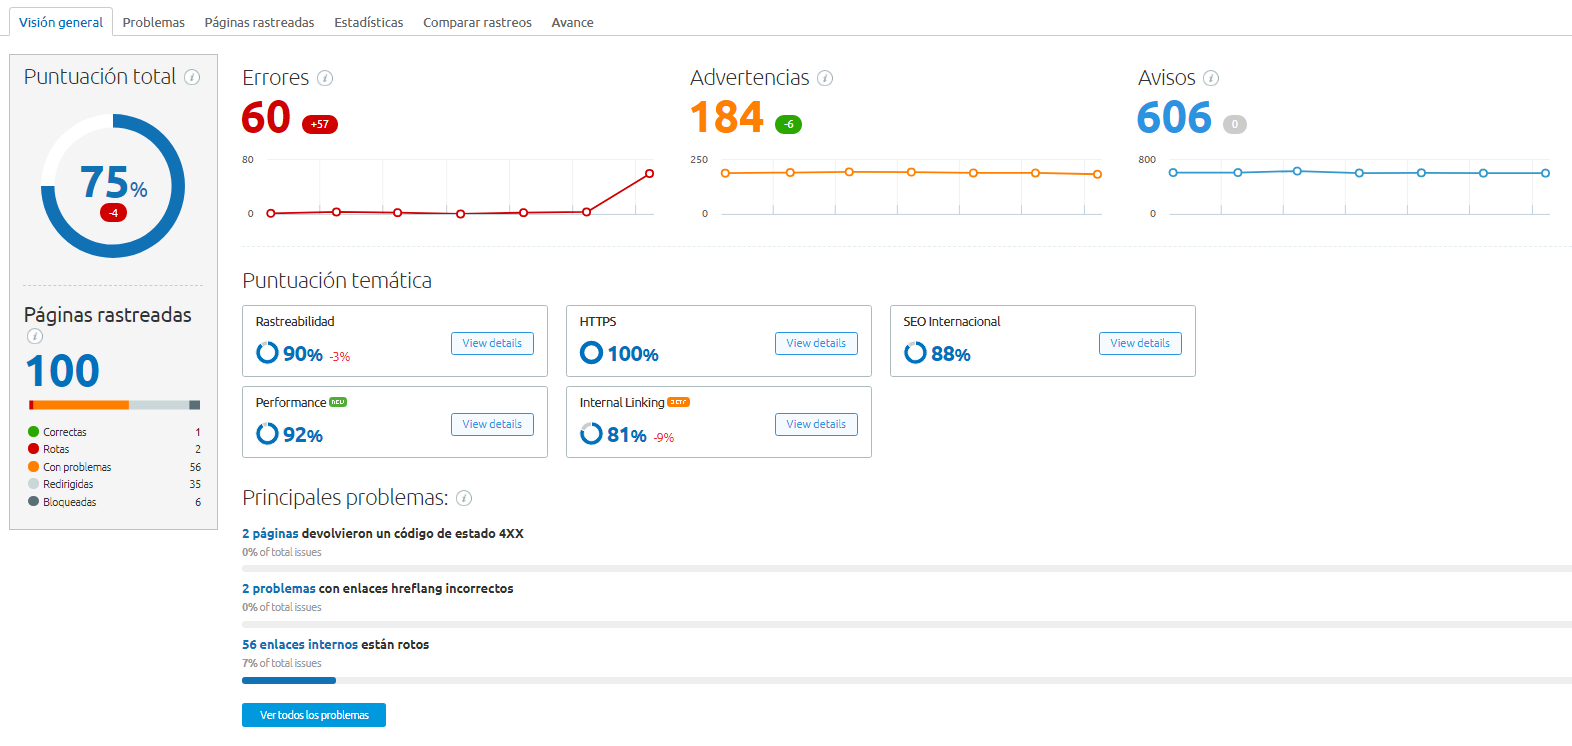Open info icon next to Puntuación total
1572x746 pixels.
point(193,77)
